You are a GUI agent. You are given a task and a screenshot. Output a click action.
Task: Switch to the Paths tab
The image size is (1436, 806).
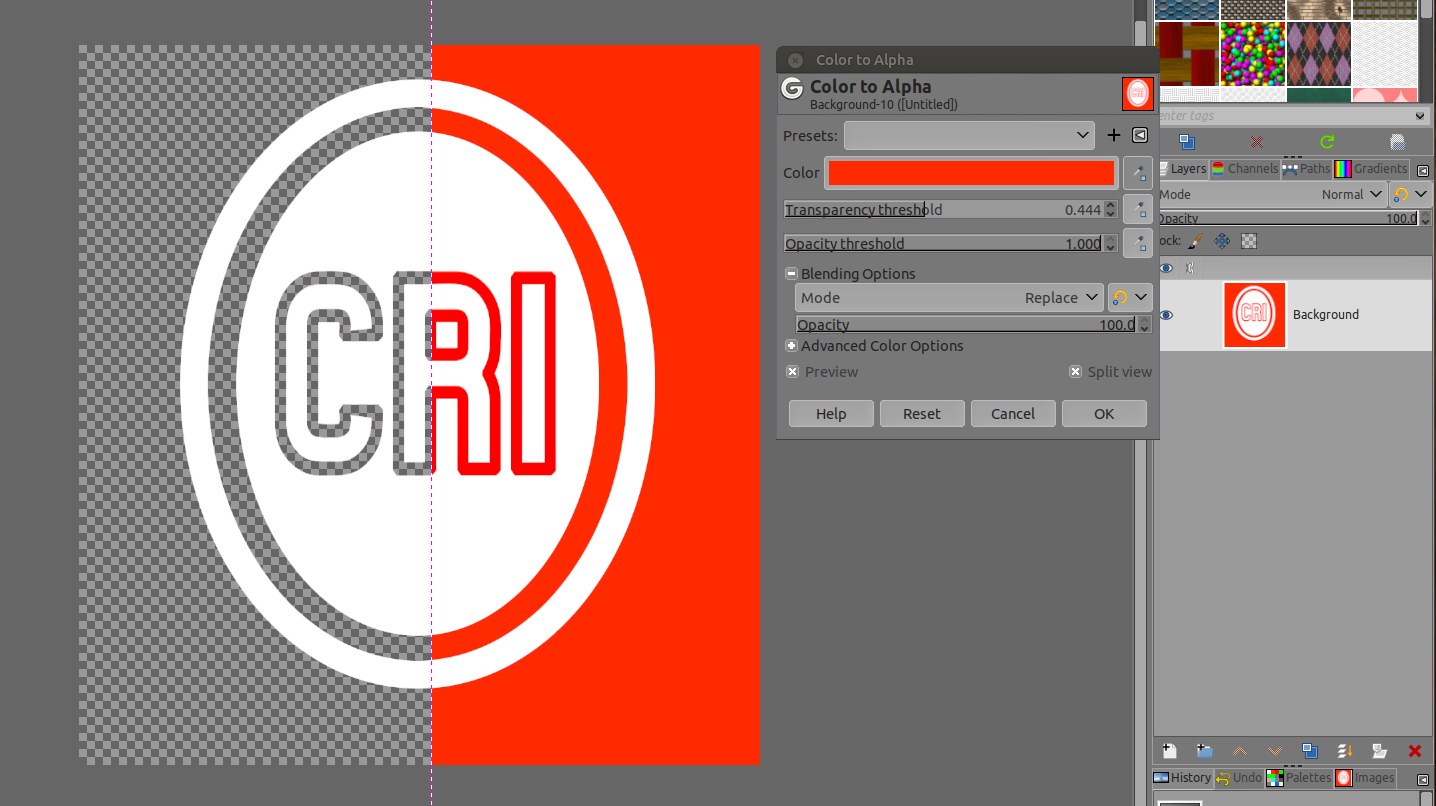[x=1307, y=169]
